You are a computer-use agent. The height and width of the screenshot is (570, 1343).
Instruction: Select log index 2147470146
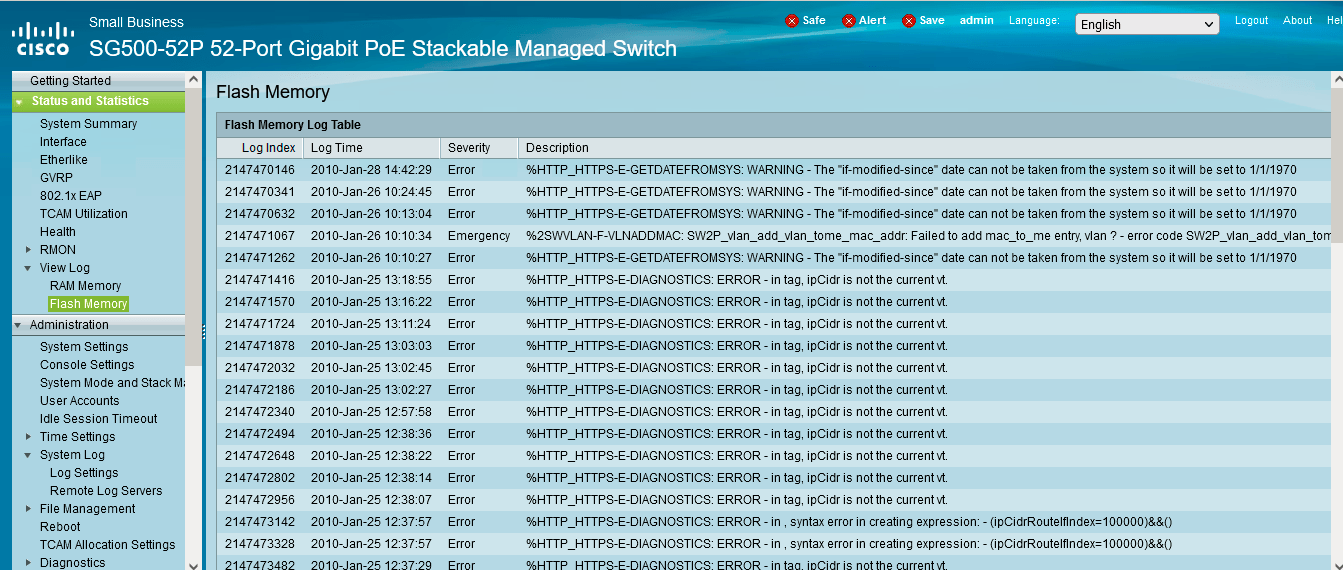pyautogui.click(x=260, y=170)
